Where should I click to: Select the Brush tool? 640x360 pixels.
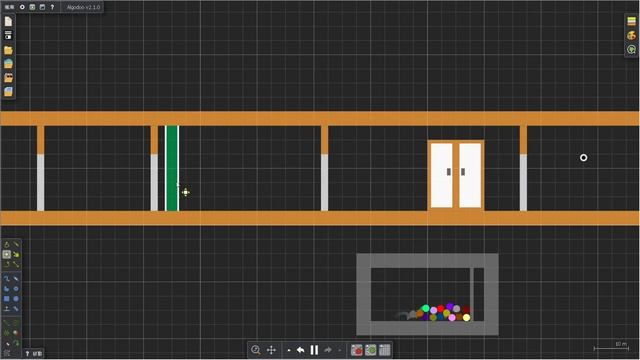pos(7,279)
